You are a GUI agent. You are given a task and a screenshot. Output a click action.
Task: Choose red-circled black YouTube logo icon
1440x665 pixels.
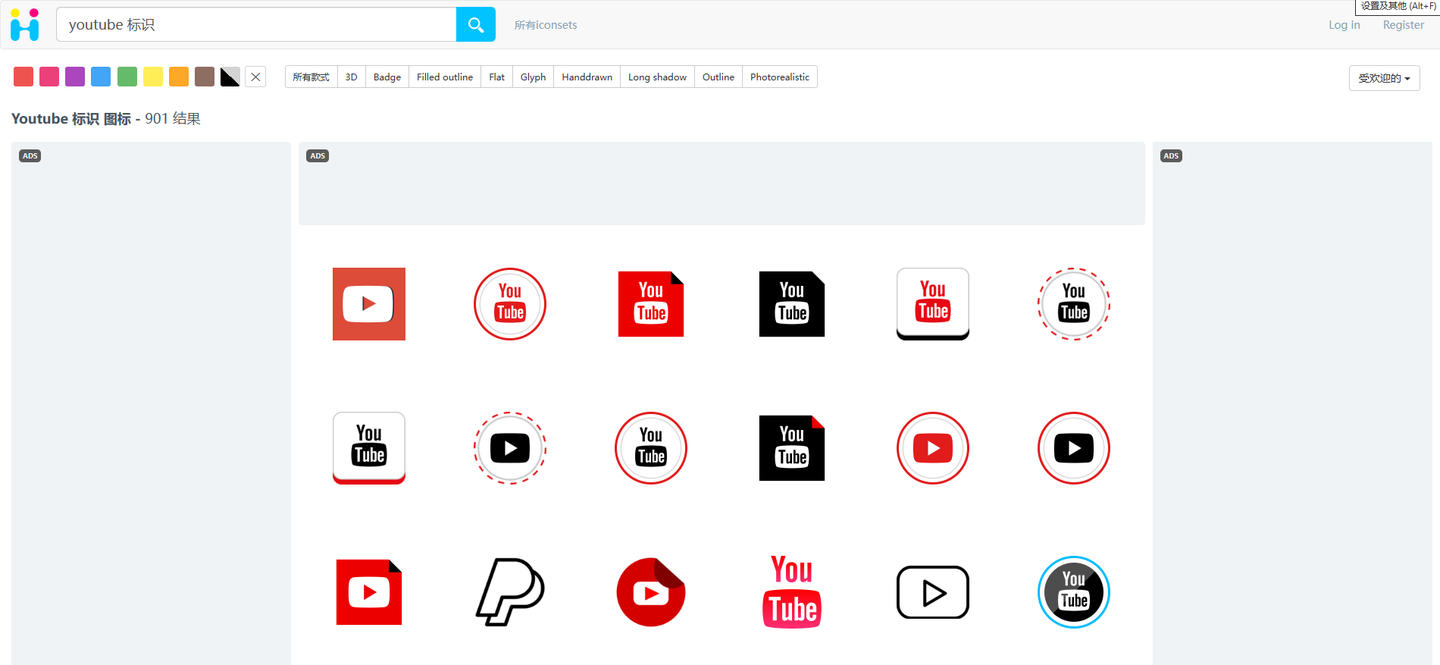[651, 448]
